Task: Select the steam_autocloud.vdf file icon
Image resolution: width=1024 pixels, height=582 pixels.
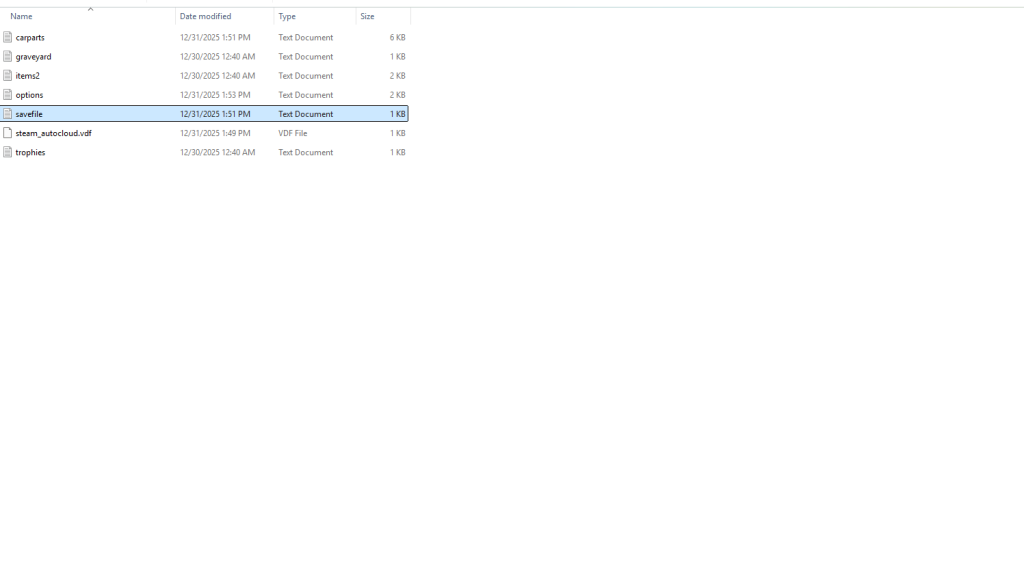Action: (x=8, y=133)
